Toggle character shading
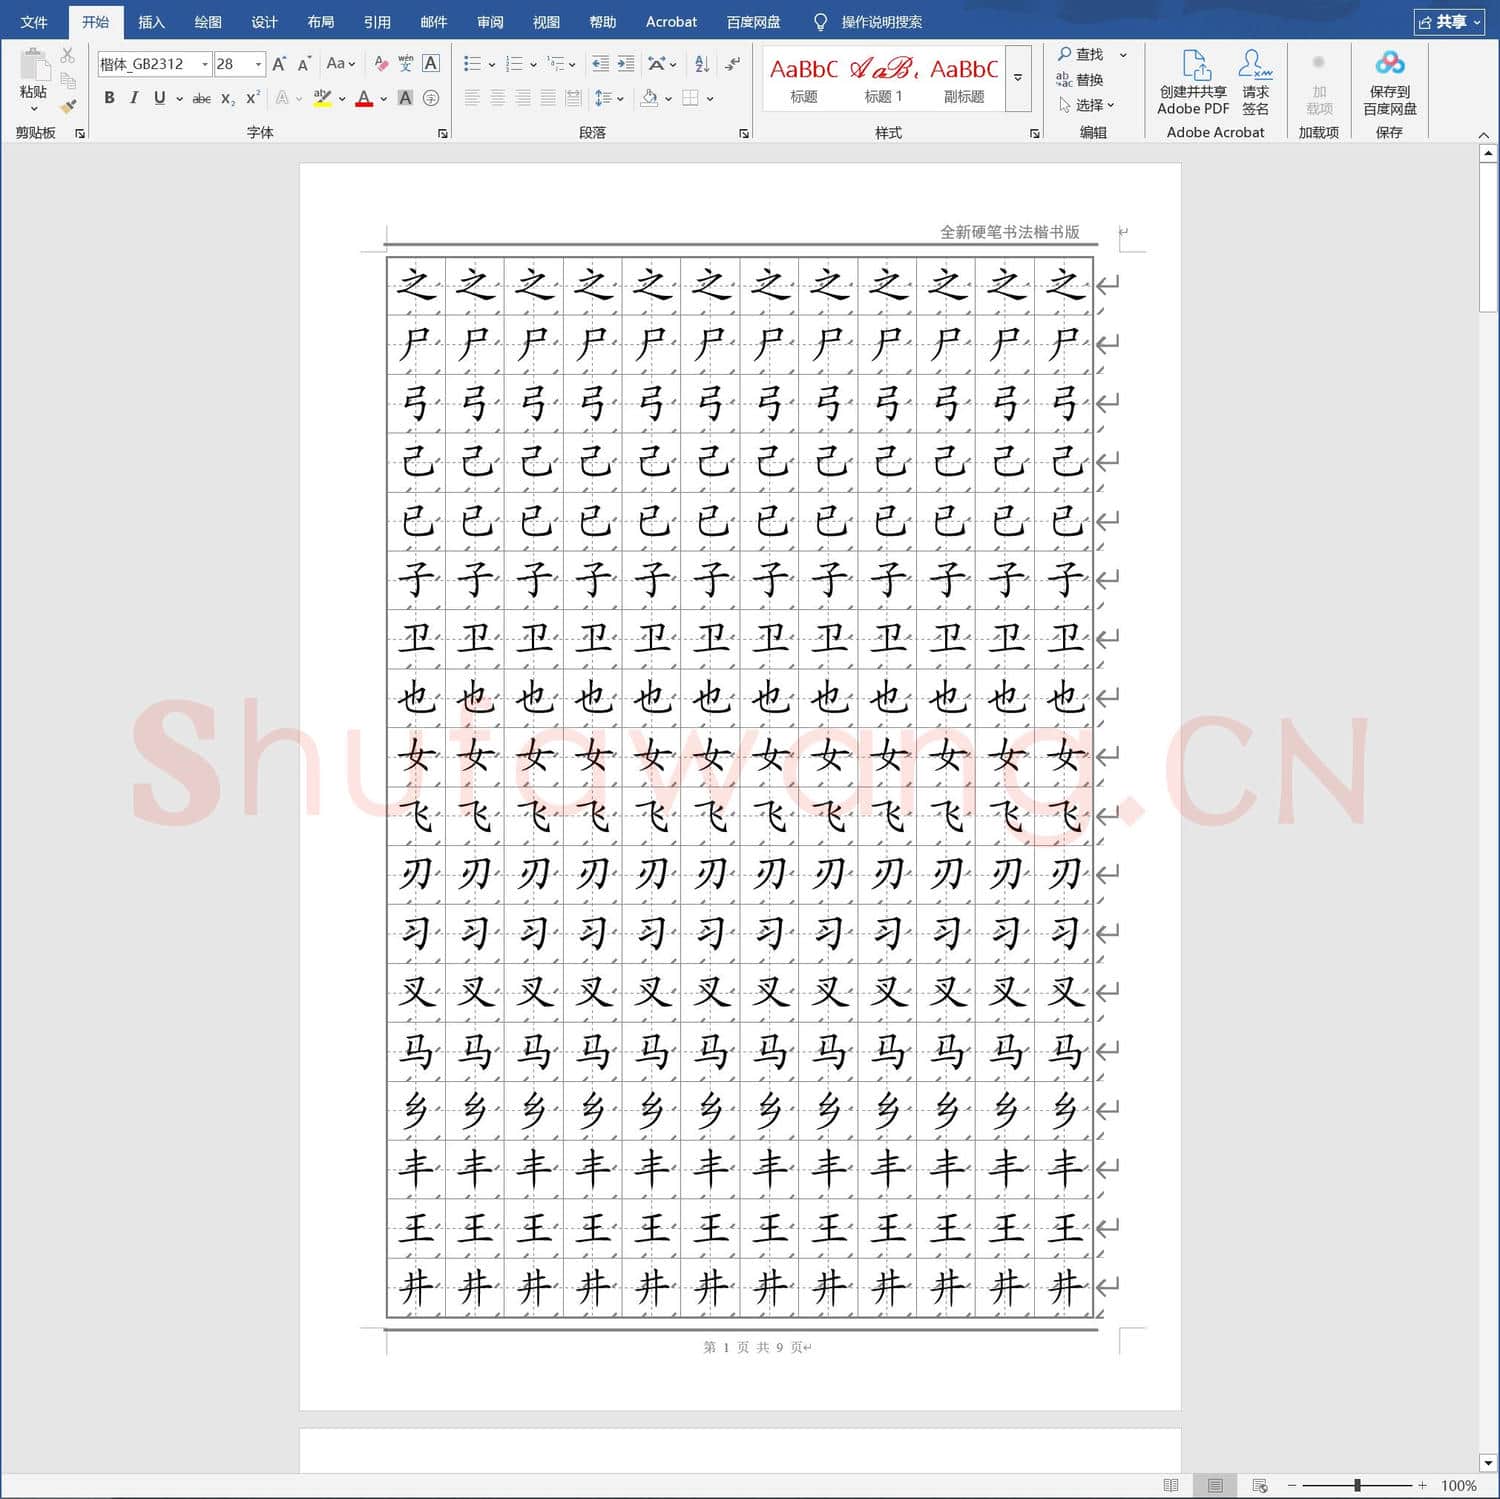This screenshot has width=1500, height=1499. tap(405, 98)
